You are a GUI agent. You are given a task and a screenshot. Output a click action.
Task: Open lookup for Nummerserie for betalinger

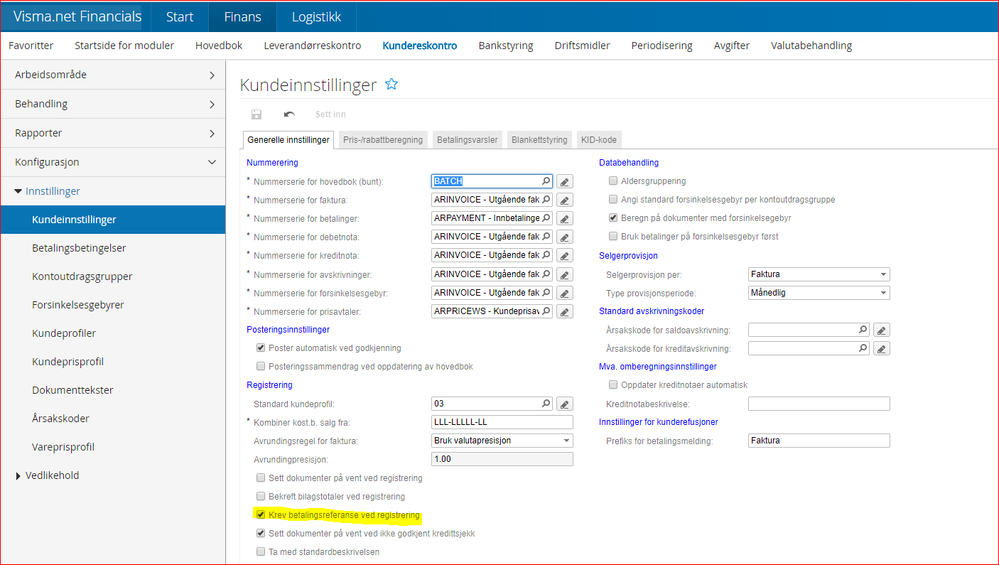(546, 218)
